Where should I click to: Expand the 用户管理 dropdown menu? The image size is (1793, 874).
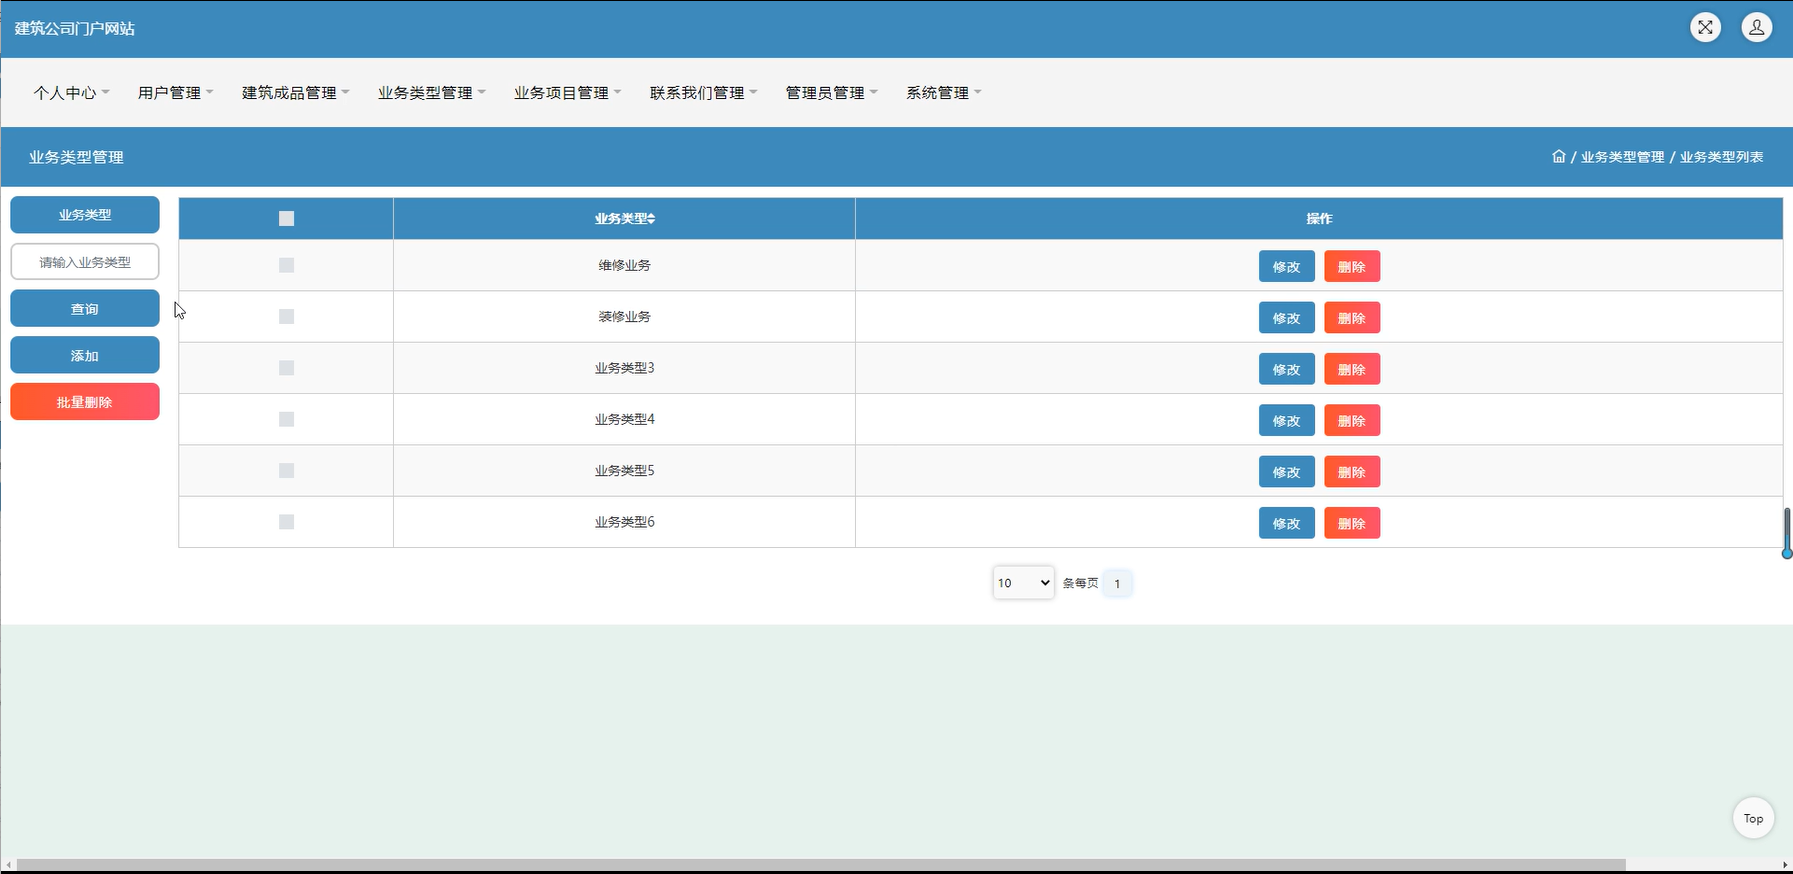tap(175, 92)
